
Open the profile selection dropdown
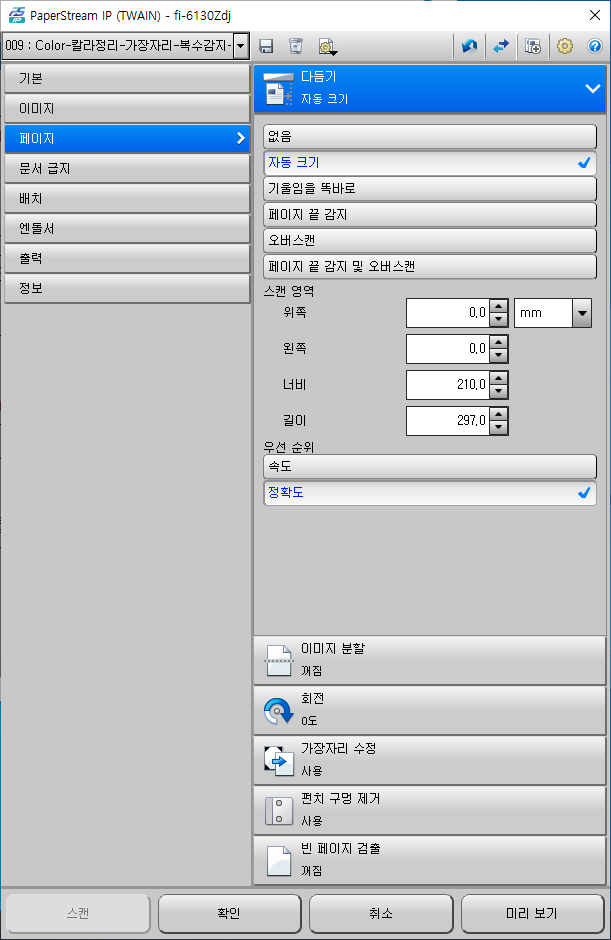pos(240,46)
